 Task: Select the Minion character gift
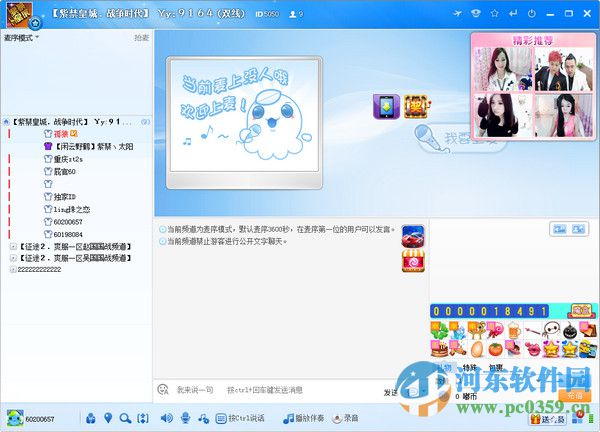(x=588, y=349)
